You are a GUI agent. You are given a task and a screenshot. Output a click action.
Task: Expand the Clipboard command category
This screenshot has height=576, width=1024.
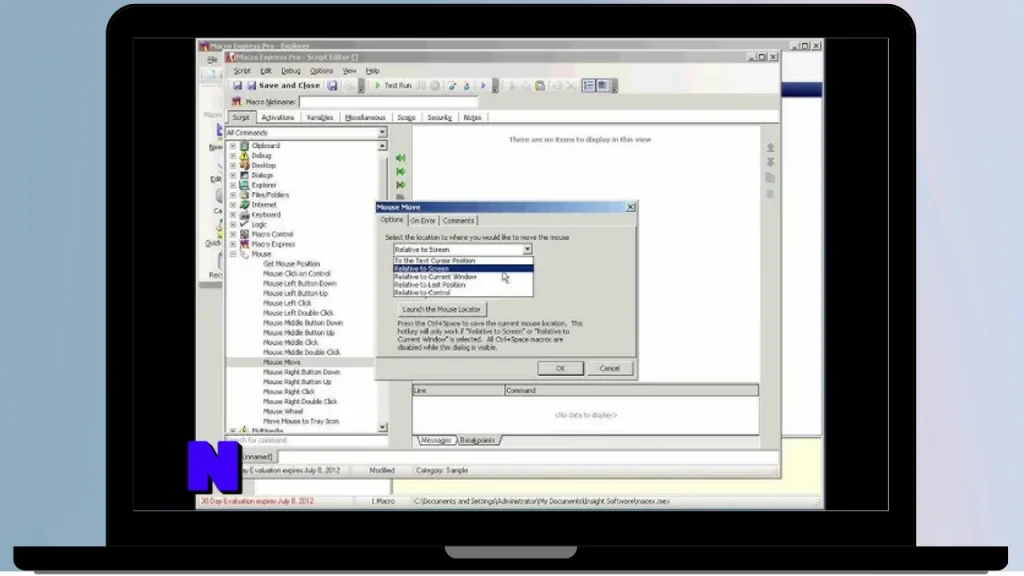point(232,146)
